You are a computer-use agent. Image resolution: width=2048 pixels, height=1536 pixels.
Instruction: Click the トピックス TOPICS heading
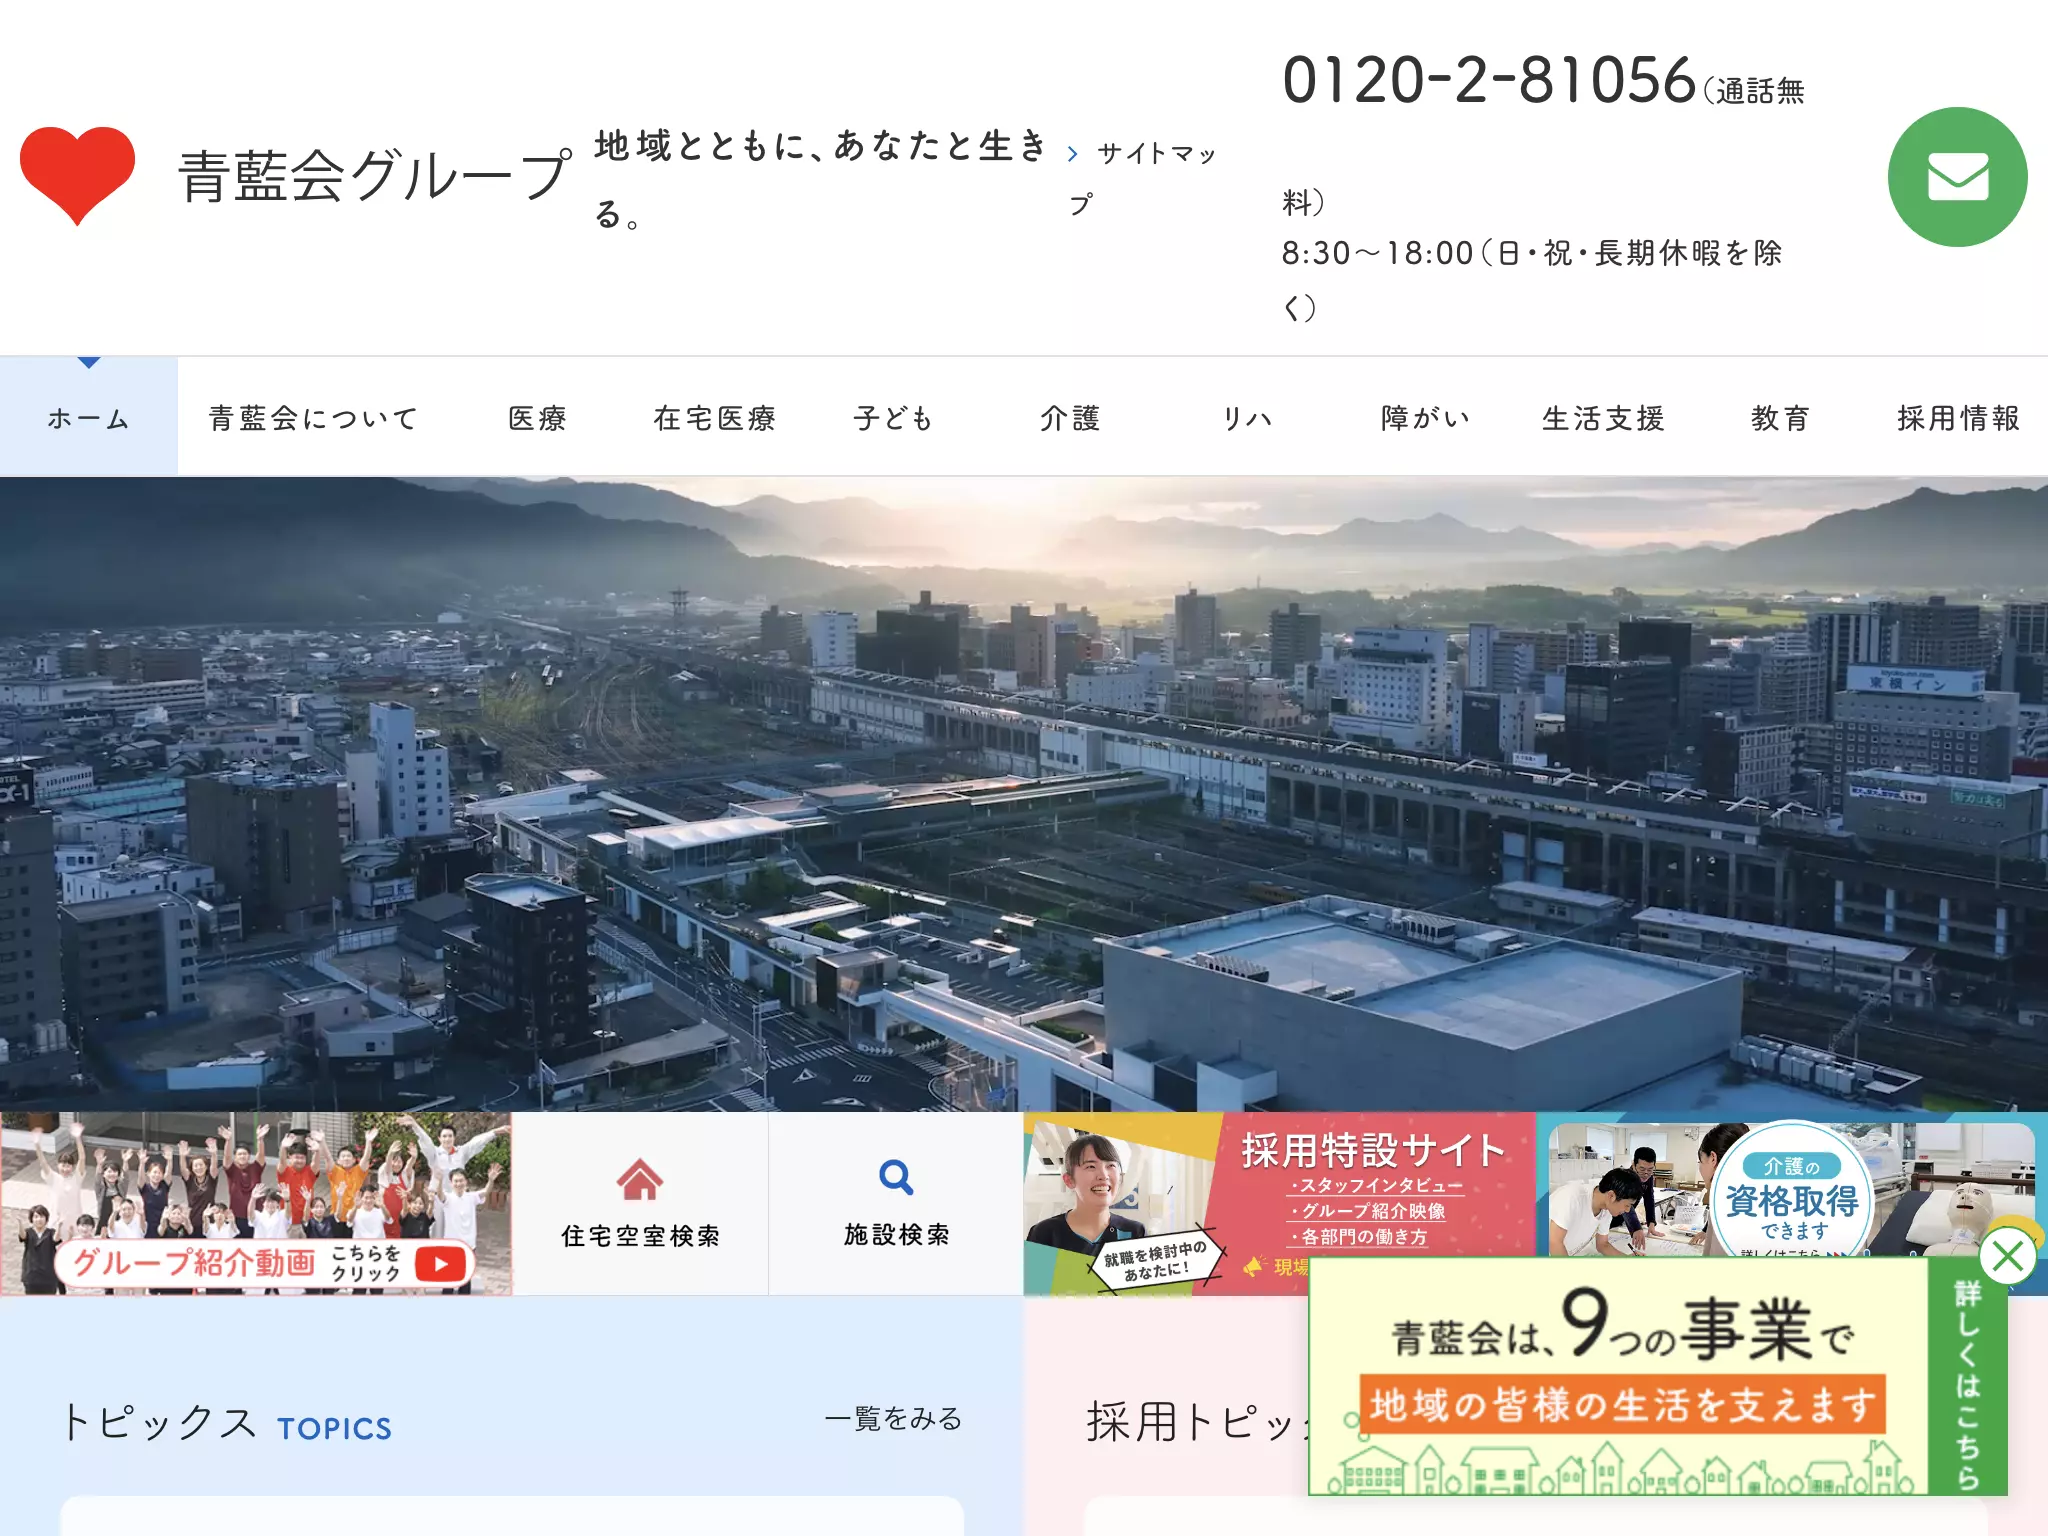pyautogui.click(x=227, y=1422)
